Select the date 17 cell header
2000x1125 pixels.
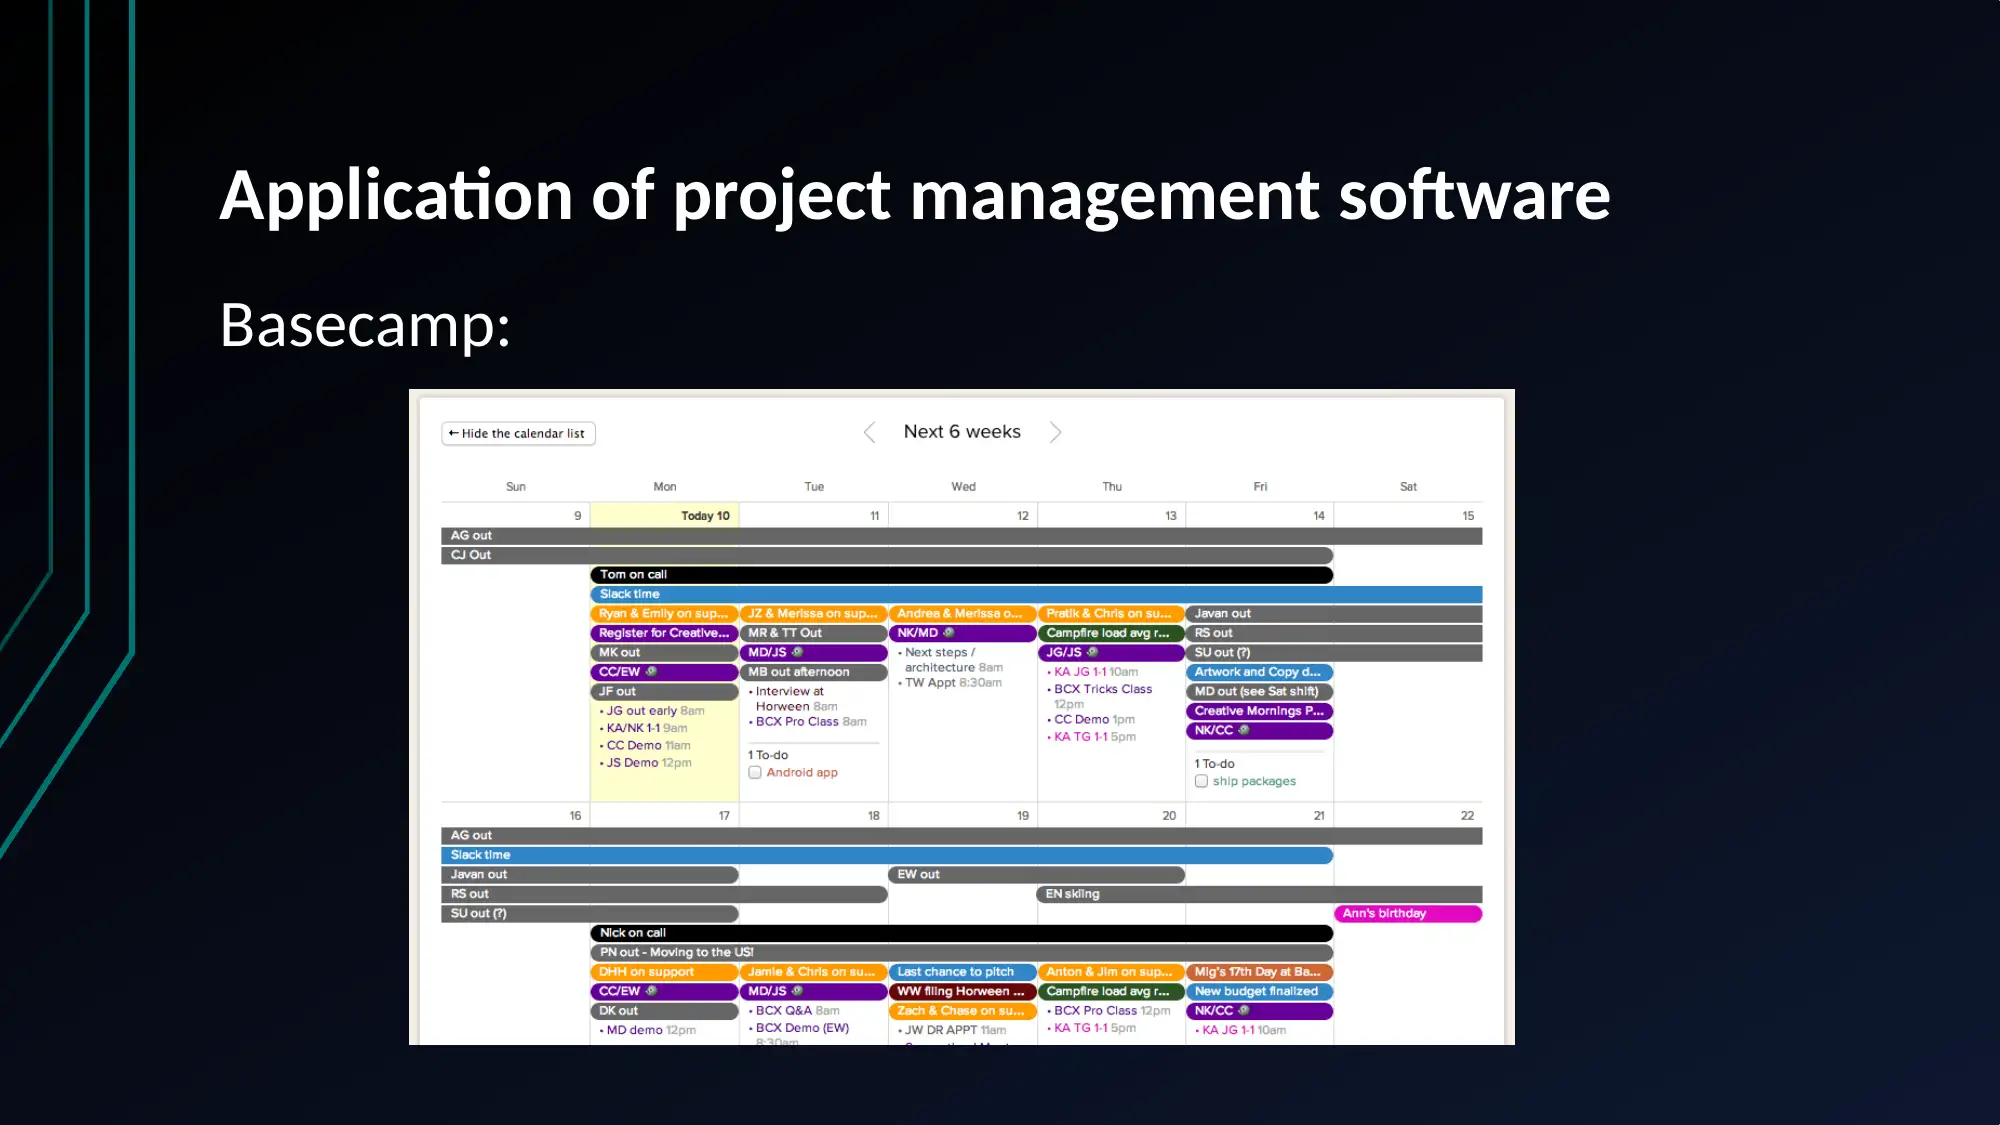pos(724,816)
